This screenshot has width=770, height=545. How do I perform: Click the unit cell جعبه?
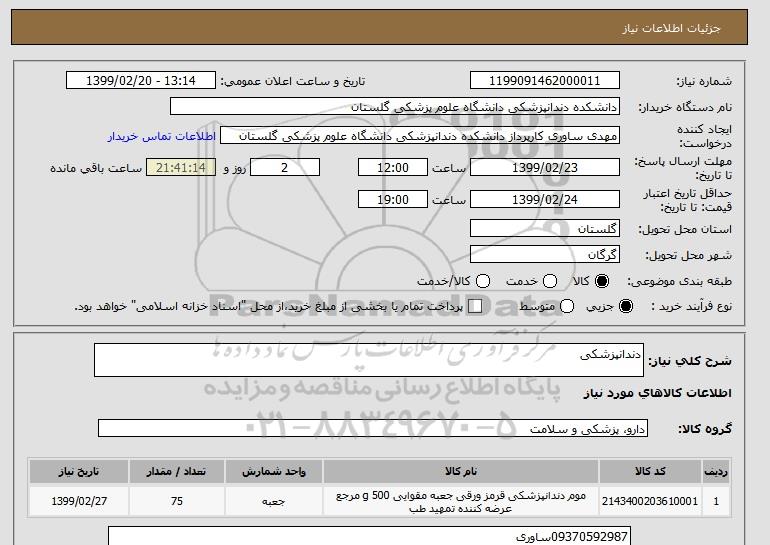tap(274, 501)
